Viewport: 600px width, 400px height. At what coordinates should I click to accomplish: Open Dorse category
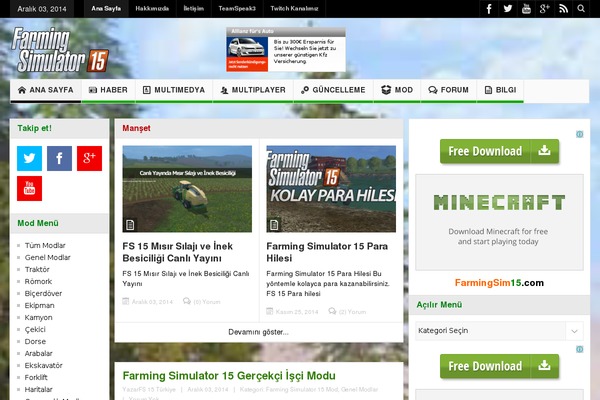(35, 341)
